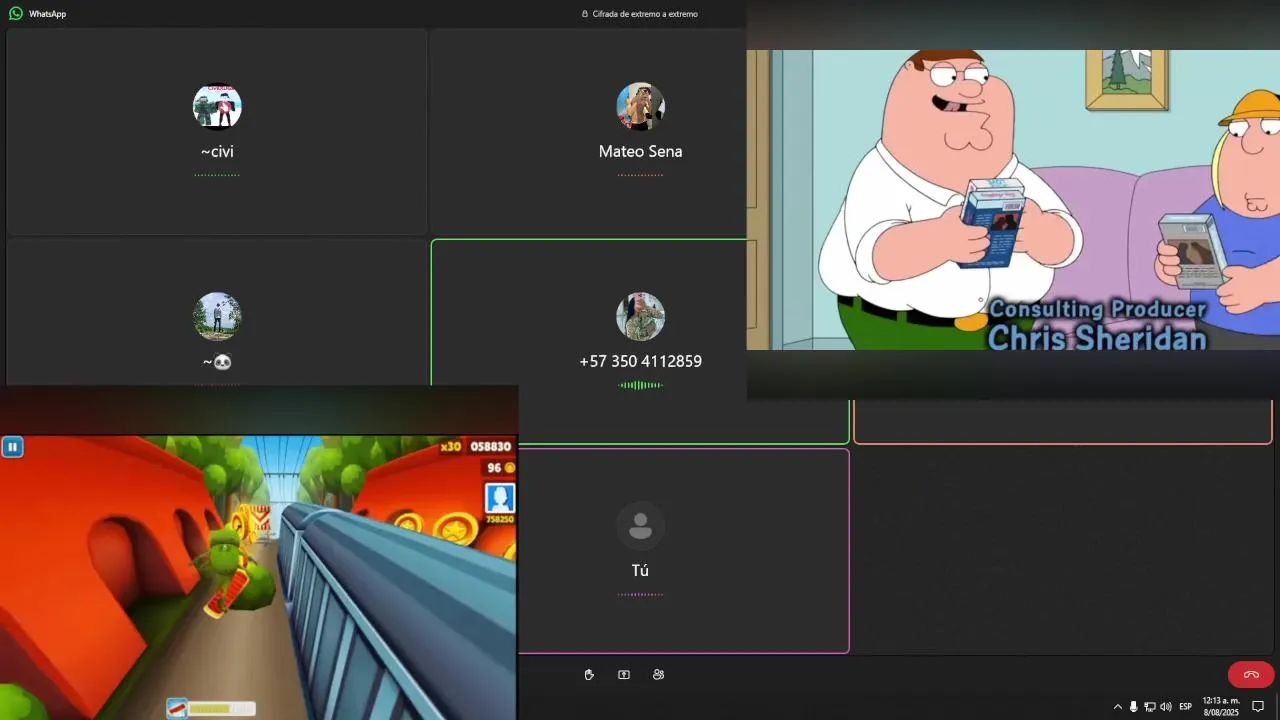Click the 'Consulting Producer' caption in cartoon video
1280x720 pixels.
click(1097, 310)
